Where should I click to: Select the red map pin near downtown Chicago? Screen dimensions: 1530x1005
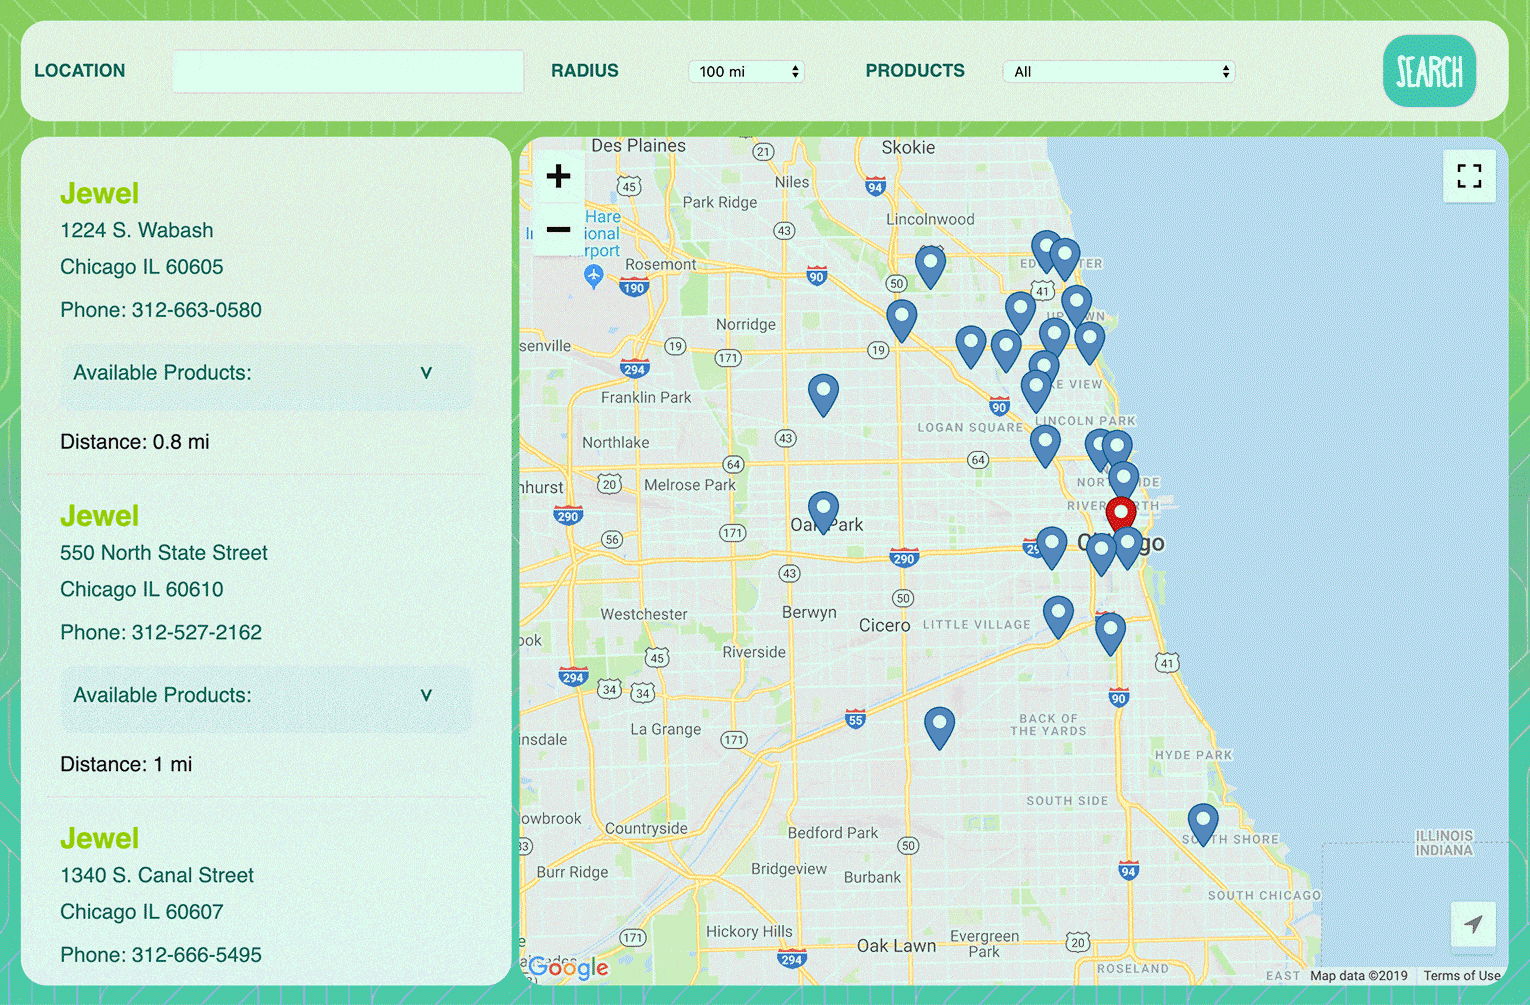point(1121,515)
